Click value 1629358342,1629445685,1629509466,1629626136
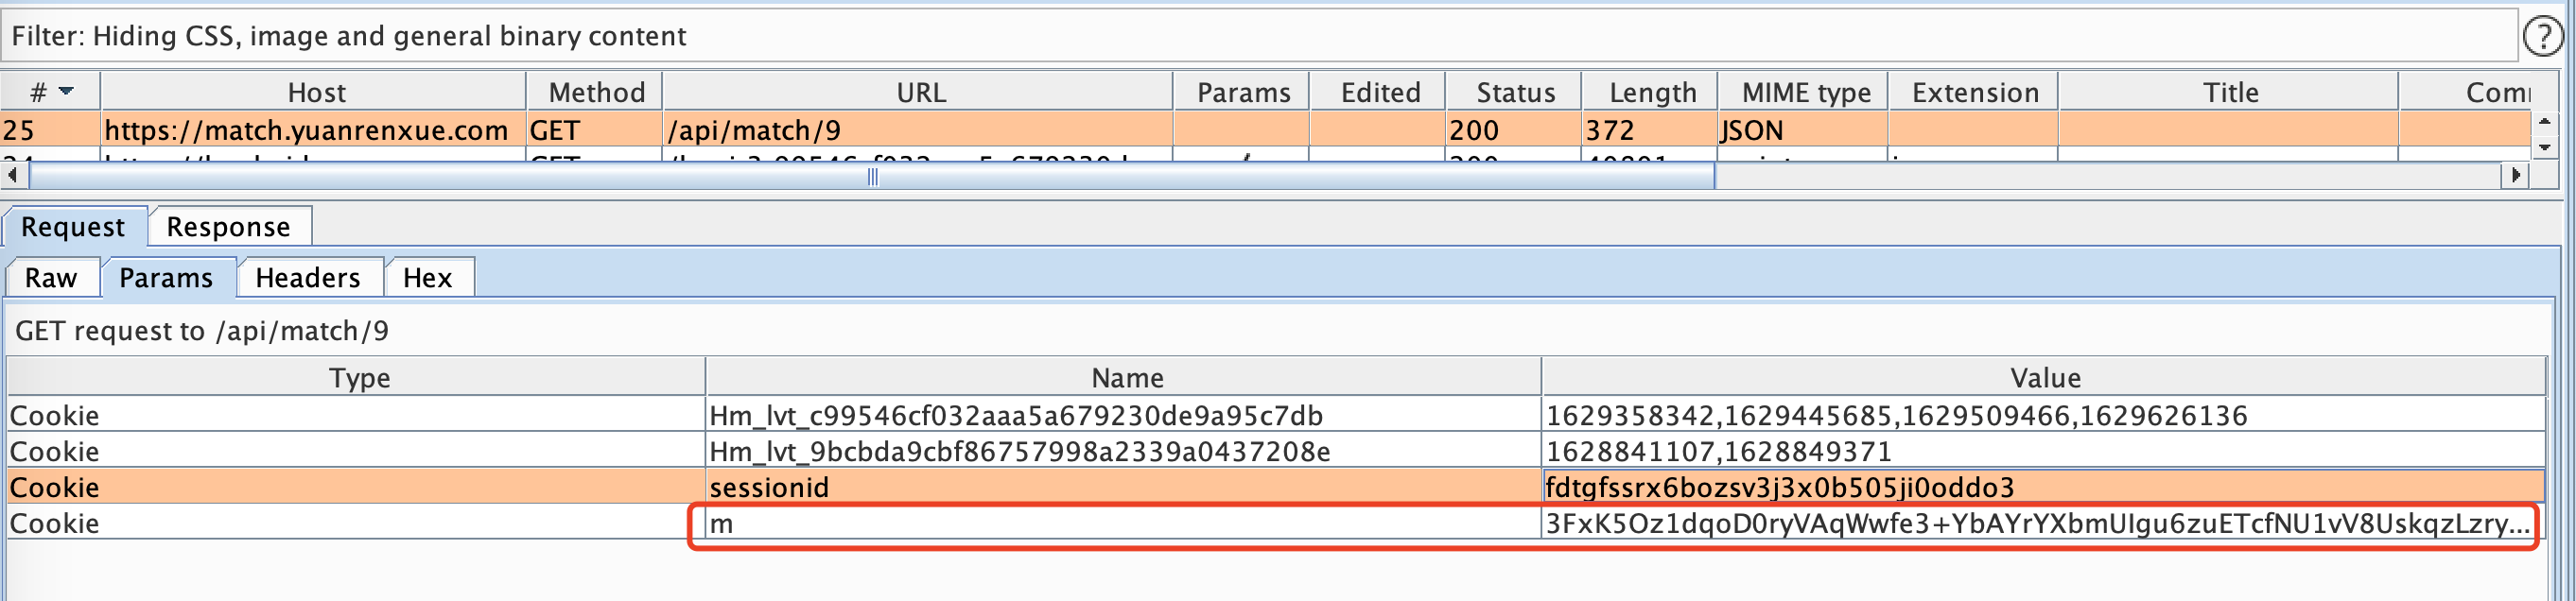 click(2044, 414)
